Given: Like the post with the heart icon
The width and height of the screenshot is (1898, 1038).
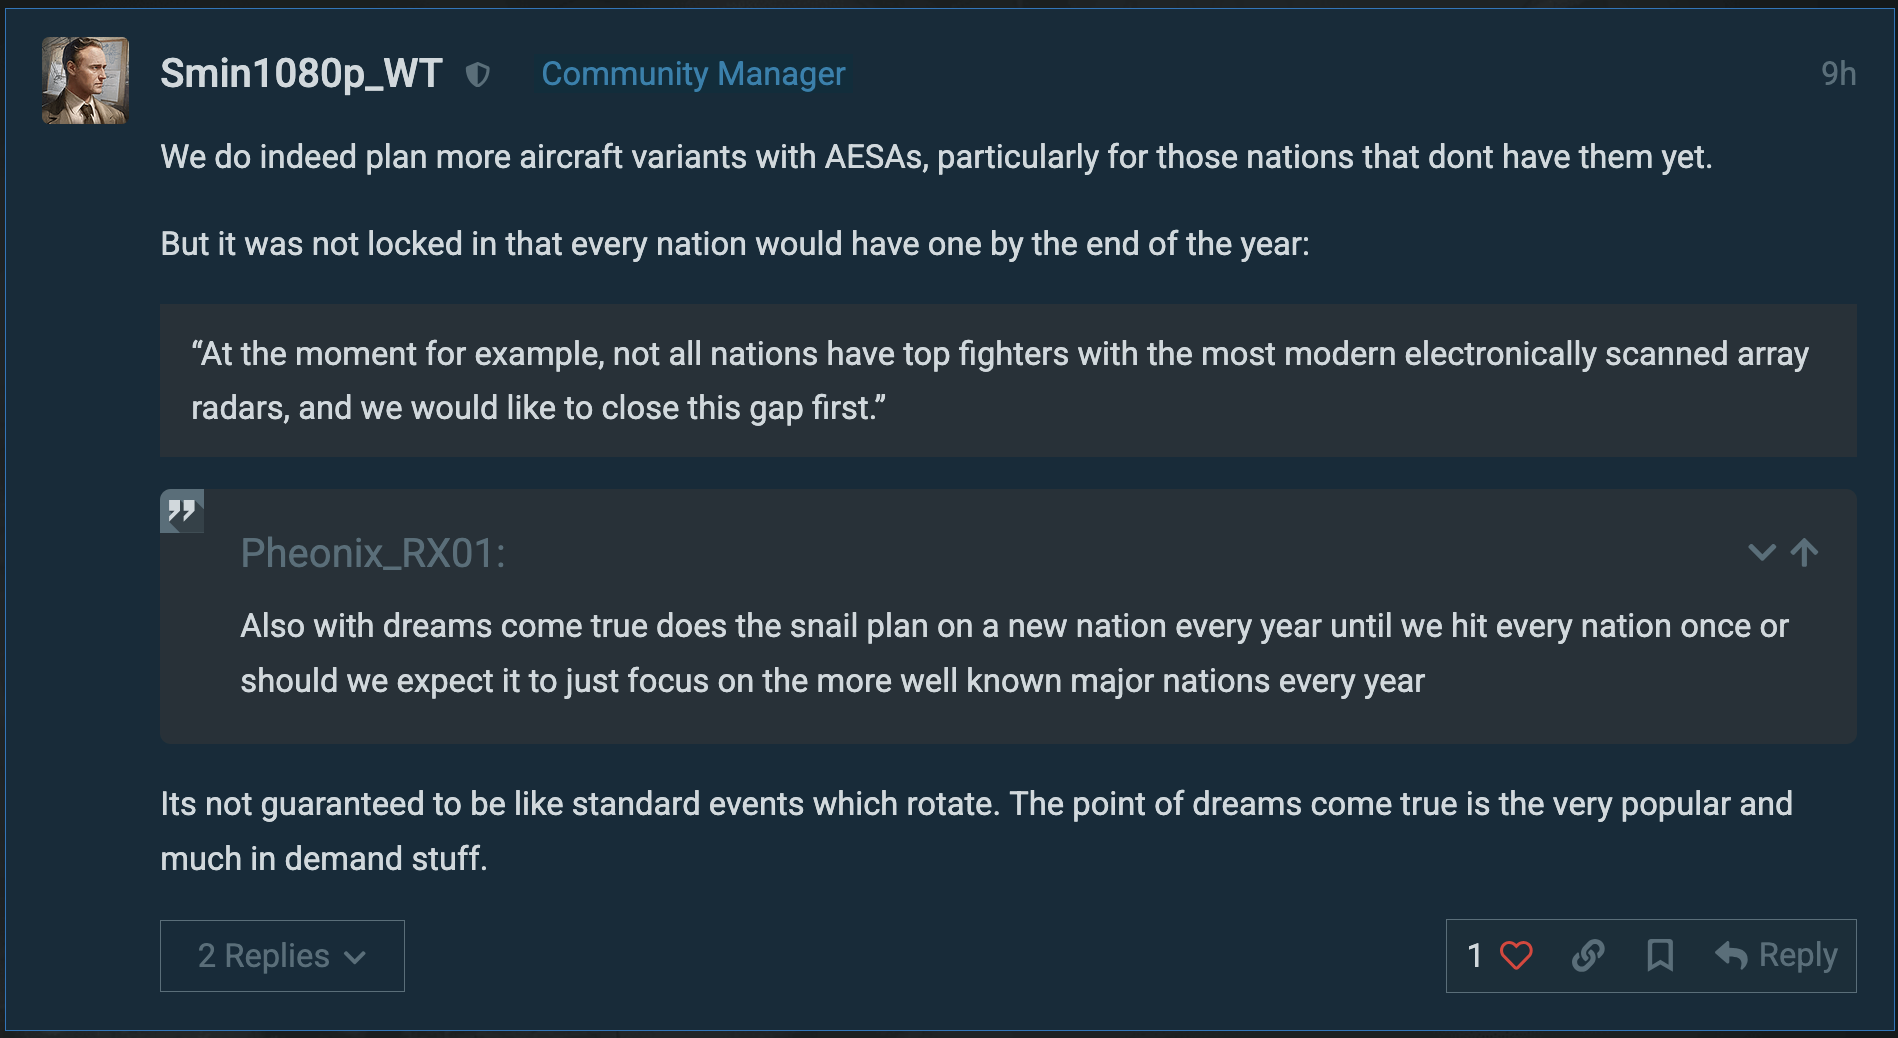Looking at the screenshot, I should click(x=1516, y=956).
